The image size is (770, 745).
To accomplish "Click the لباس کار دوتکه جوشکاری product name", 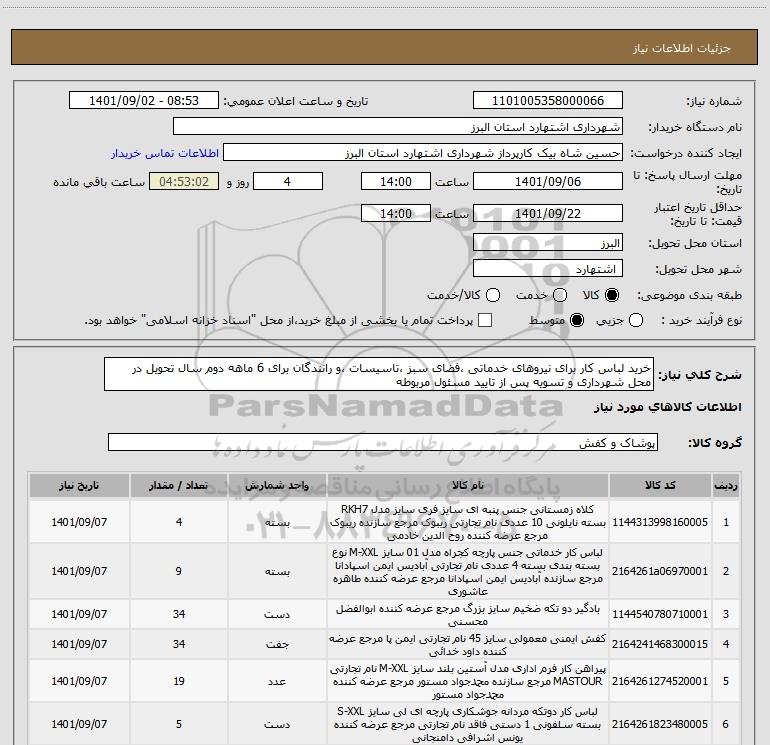I will tap(468, 724).
